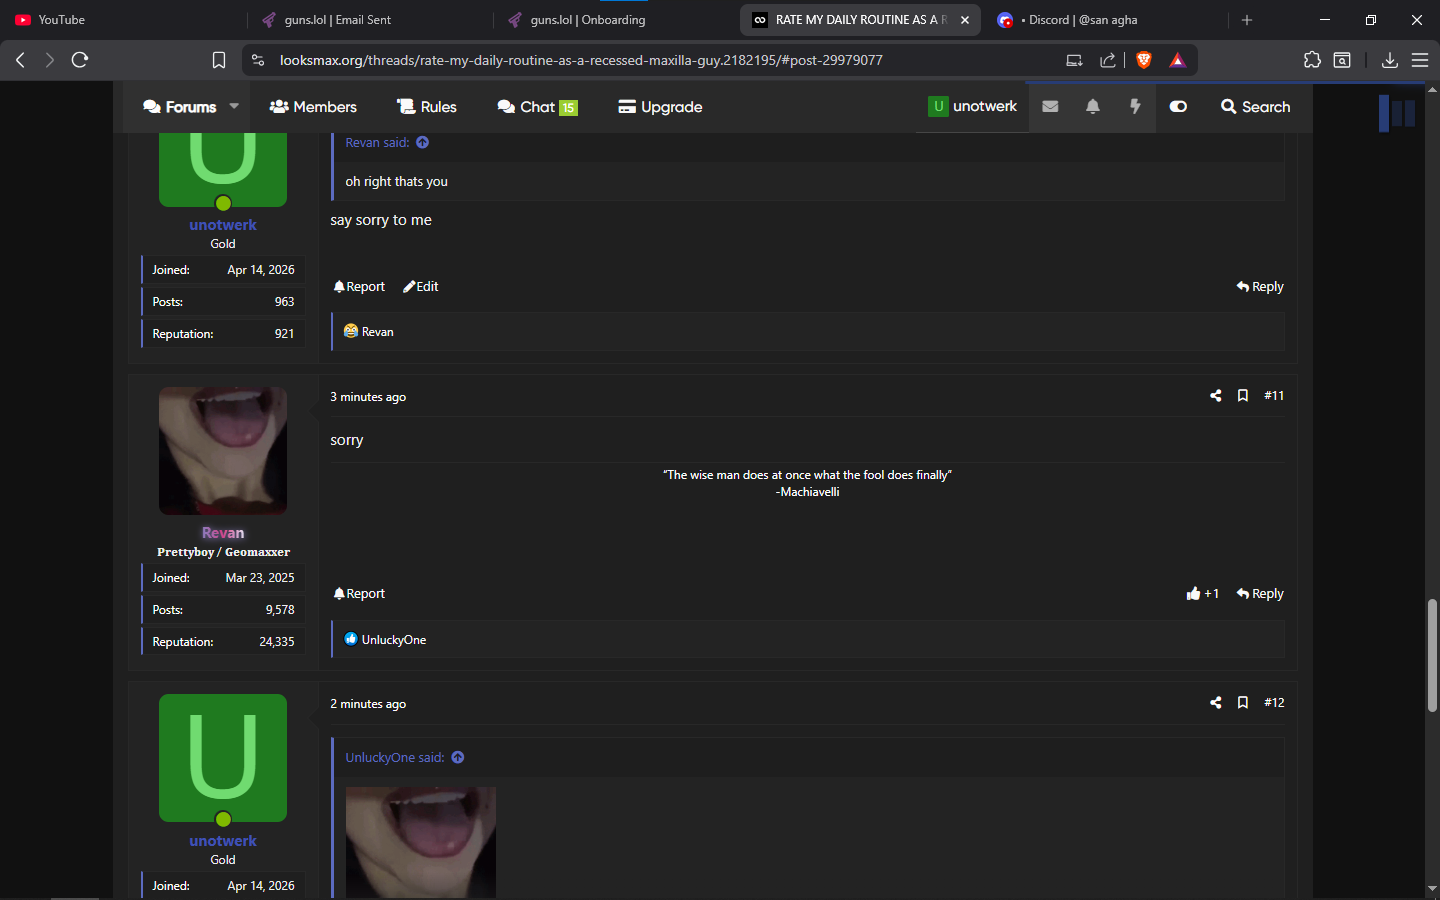
Task: Open browser downloads
Action: tap(1389, 60)
